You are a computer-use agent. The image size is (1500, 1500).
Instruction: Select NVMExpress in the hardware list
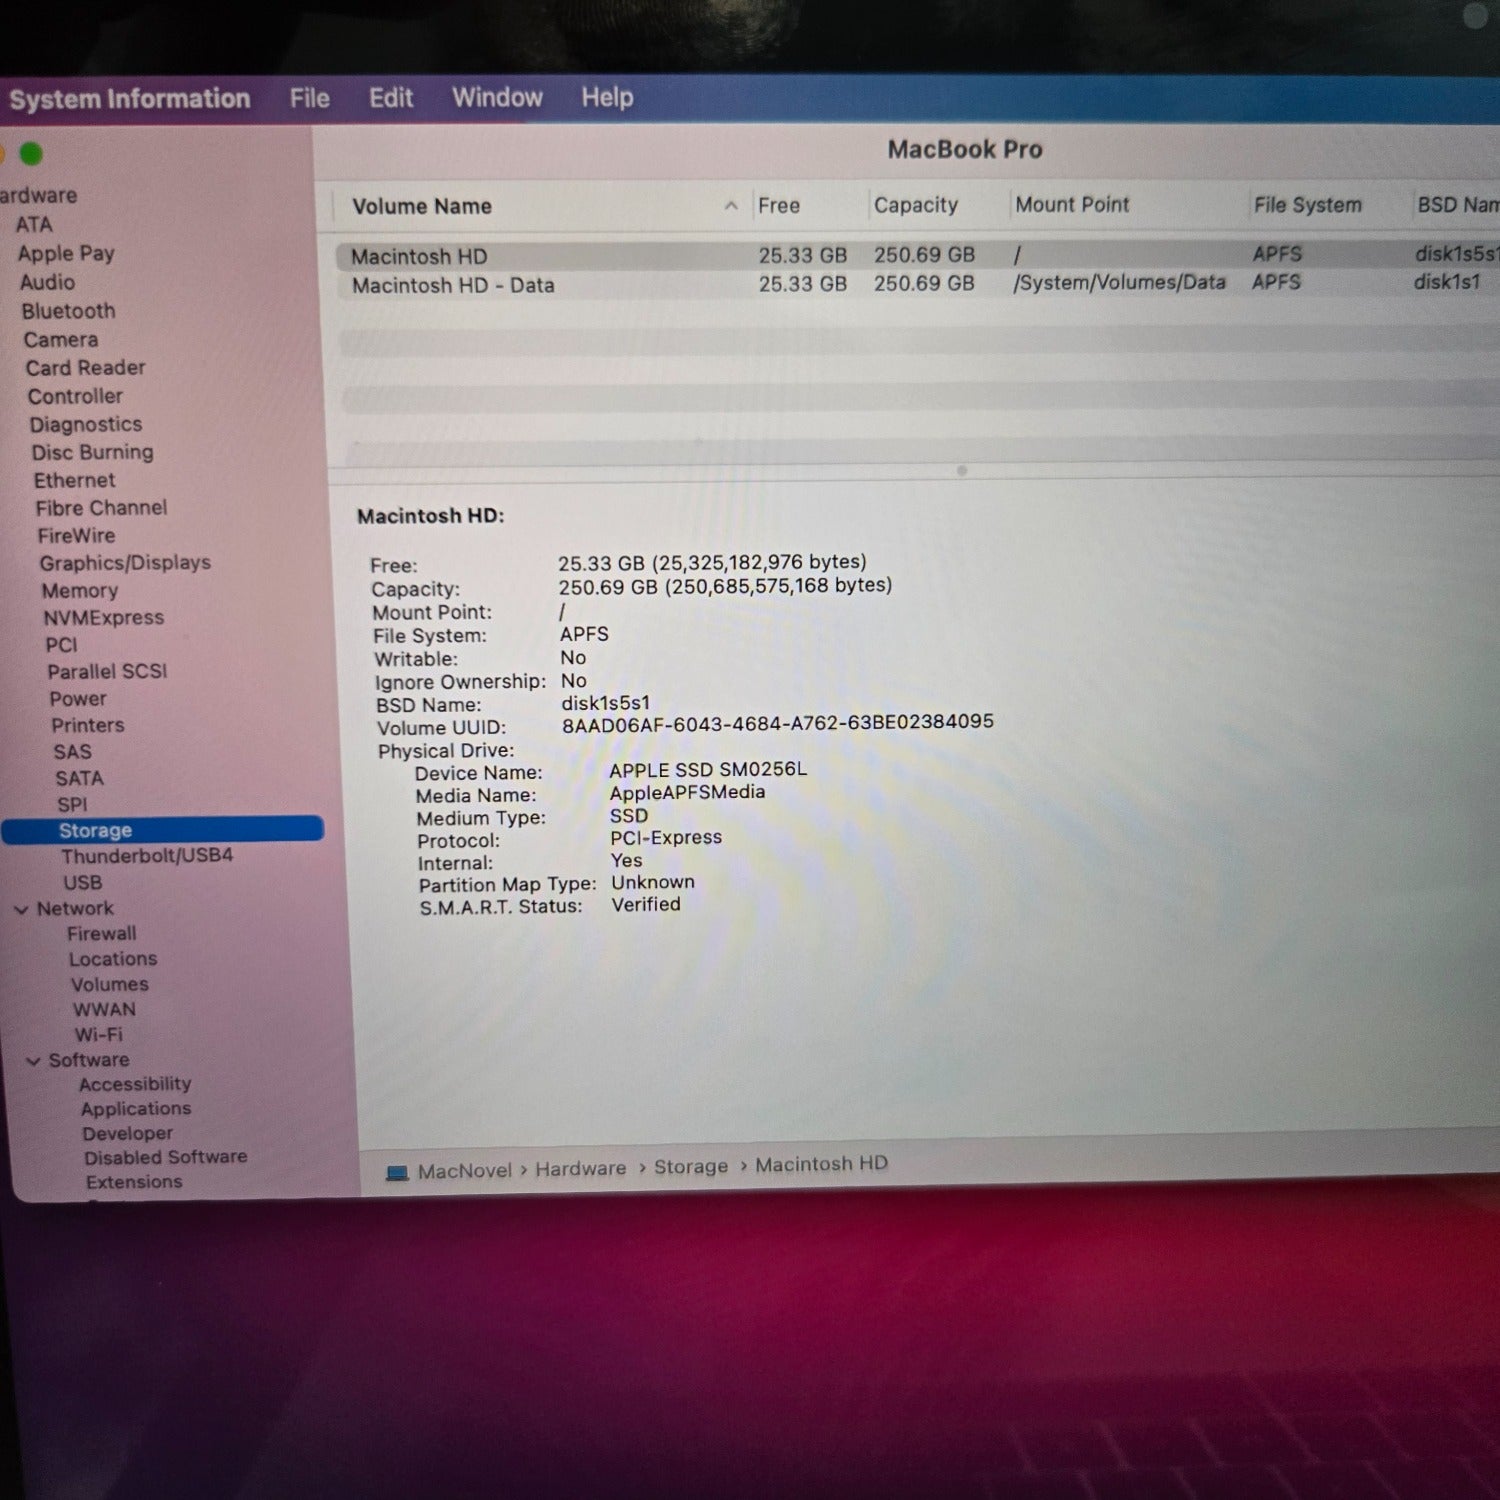pyautogui.click(x=103, y=618)
